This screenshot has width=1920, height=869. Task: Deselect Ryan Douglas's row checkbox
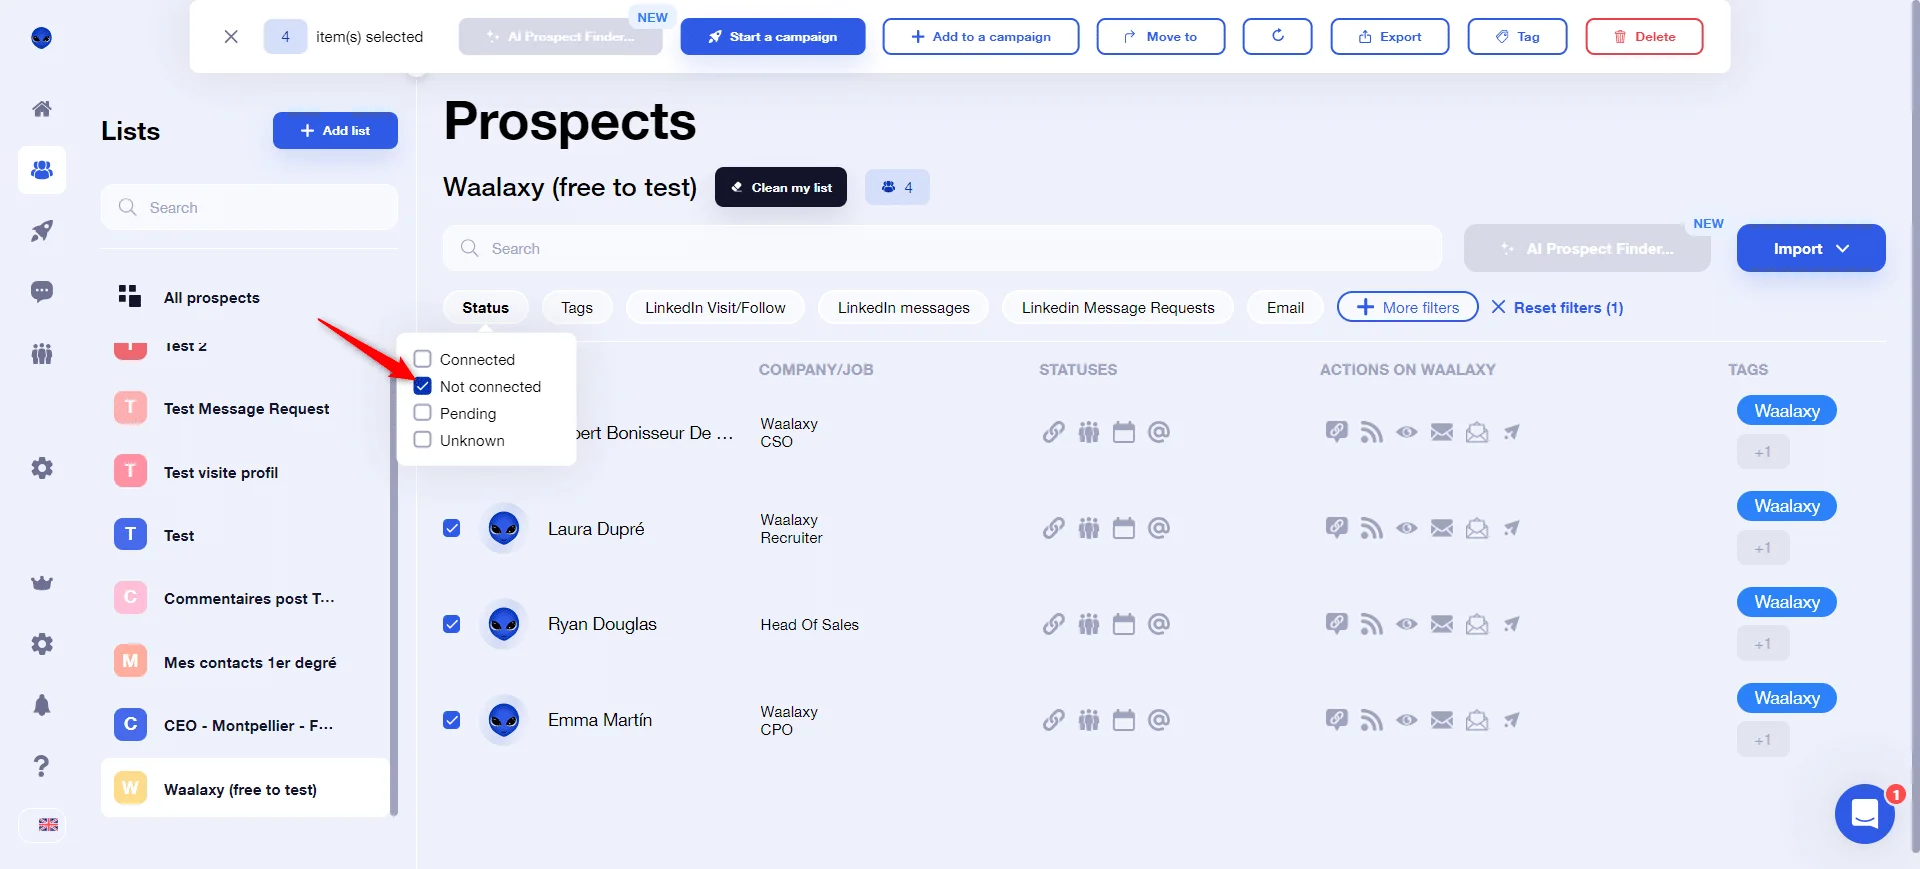(x=452, y=624)
